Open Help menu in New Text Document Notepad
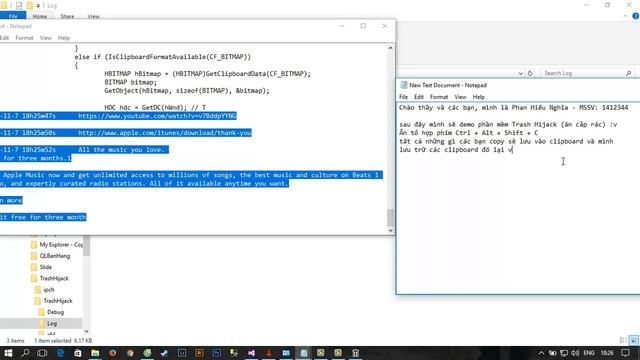The height and width of the screenshot is (360, 640). click(478, 97)
